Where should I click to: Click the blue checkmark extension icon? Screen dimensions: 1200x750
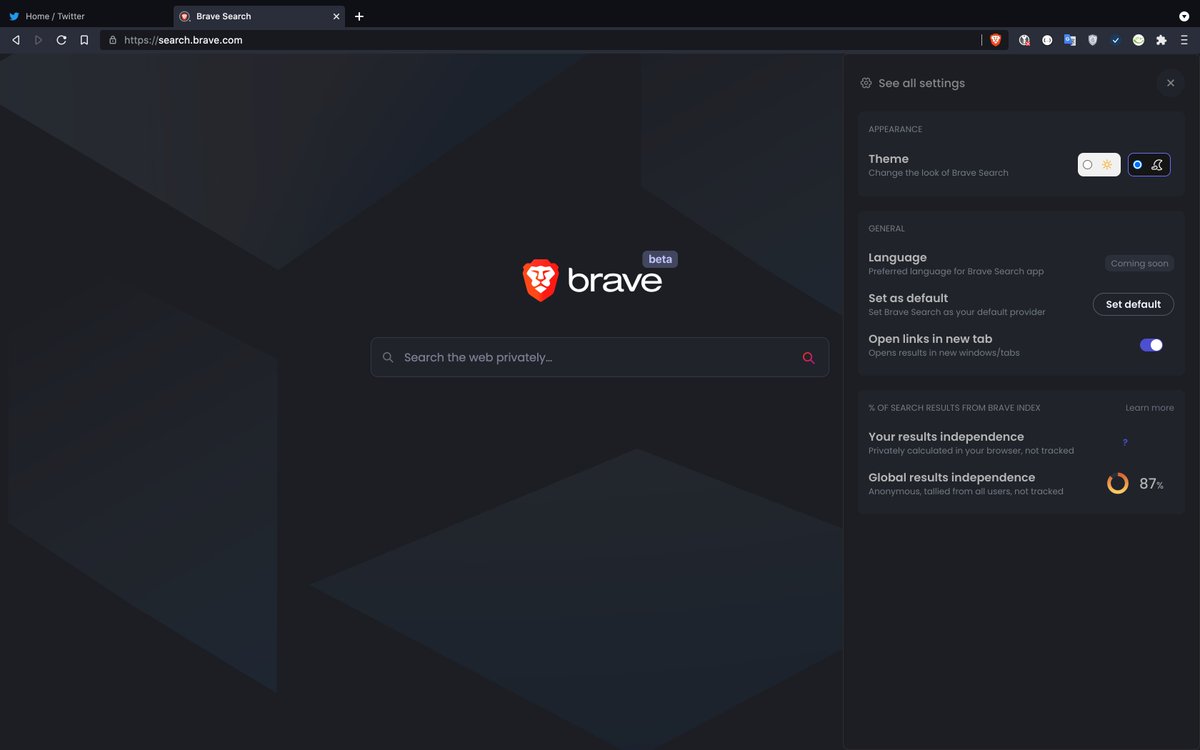[x=1116, y=40]
